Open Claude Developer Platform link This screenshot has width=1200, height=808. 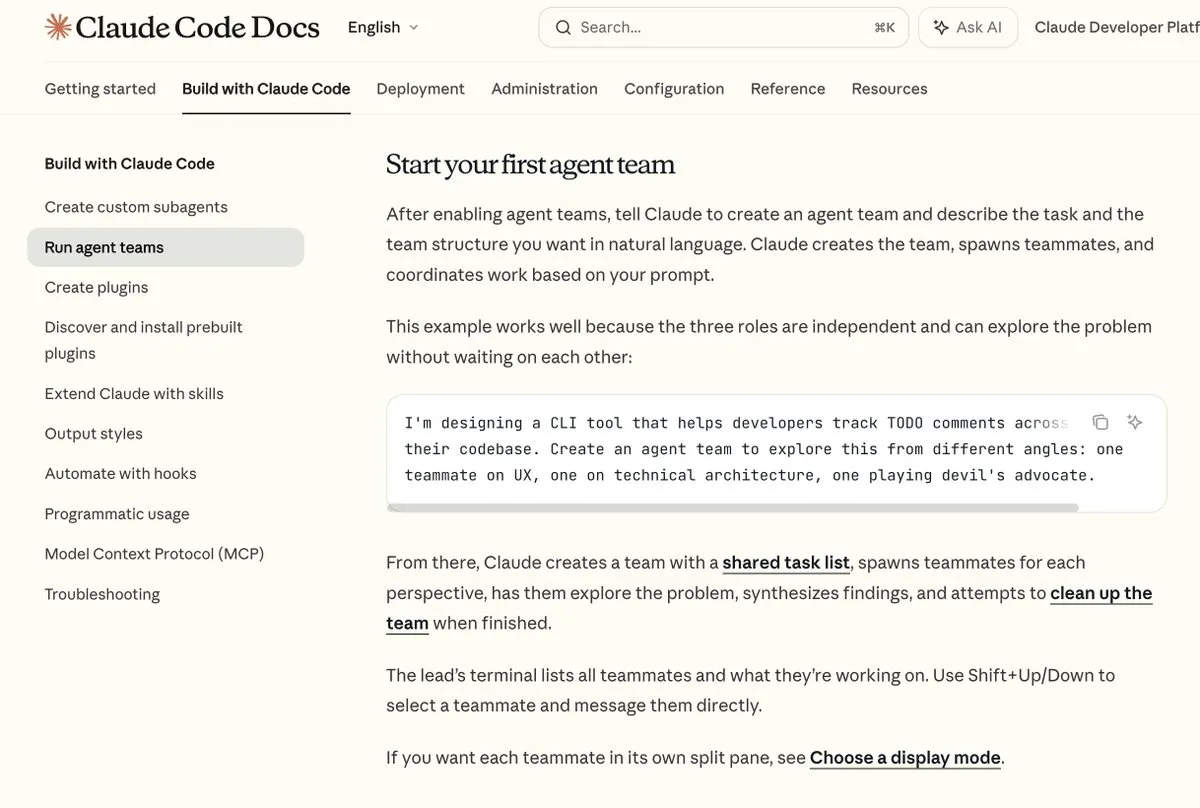[1117, 28]
